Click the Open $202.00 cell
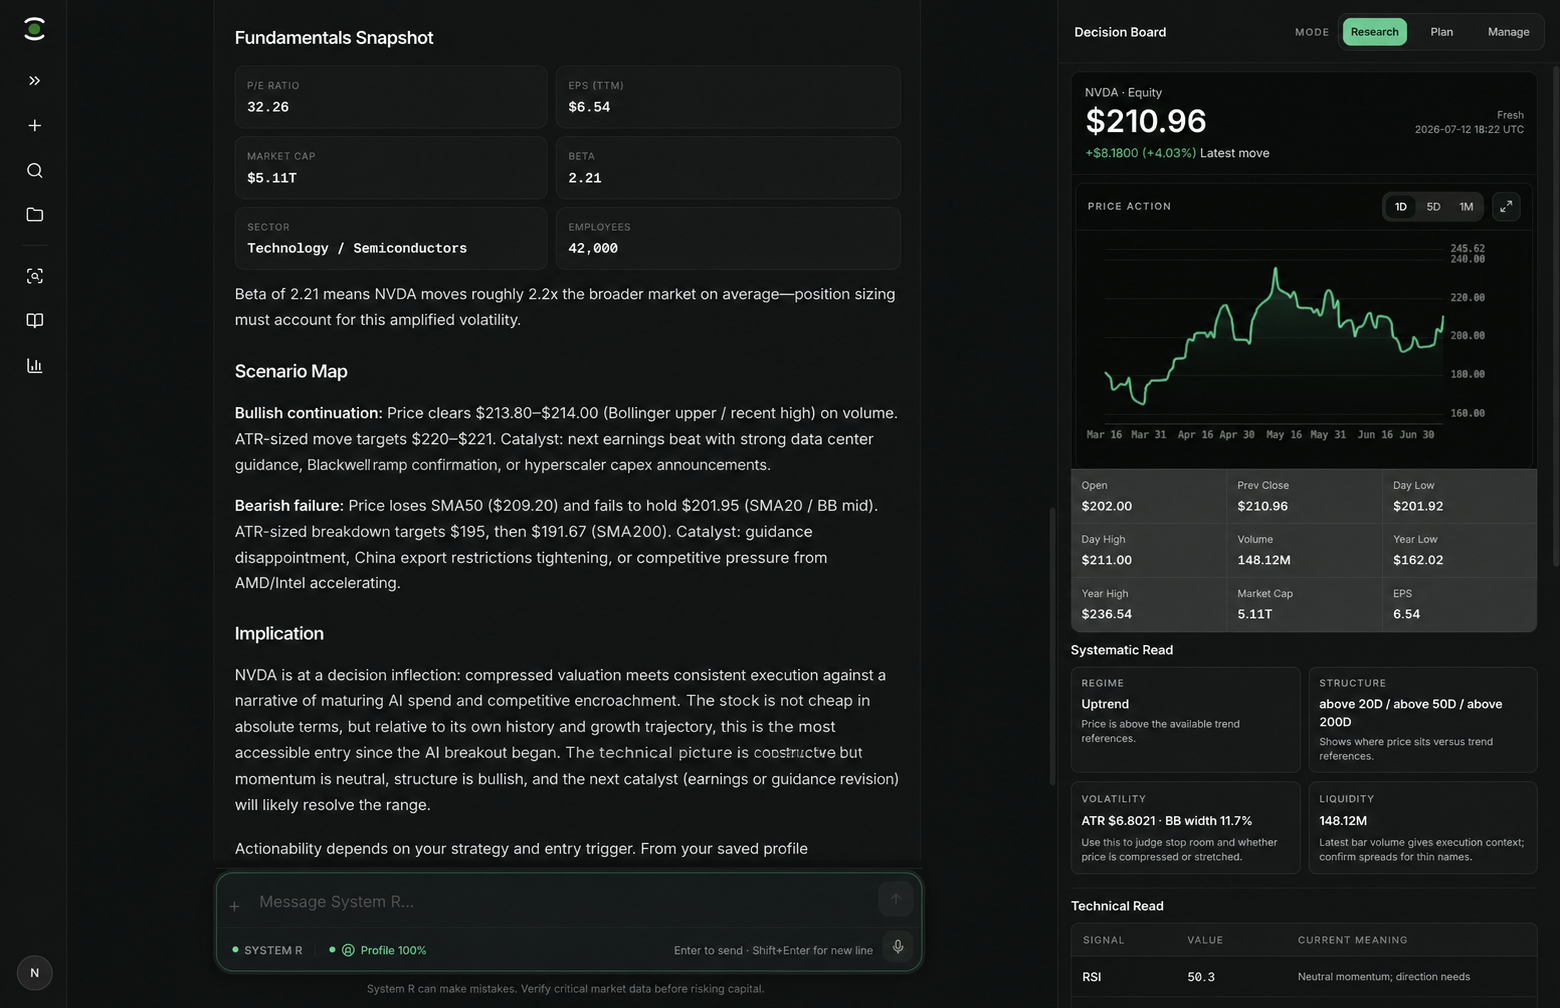This screenshot has width=1560, height=1008. [x=1149, y=497]
